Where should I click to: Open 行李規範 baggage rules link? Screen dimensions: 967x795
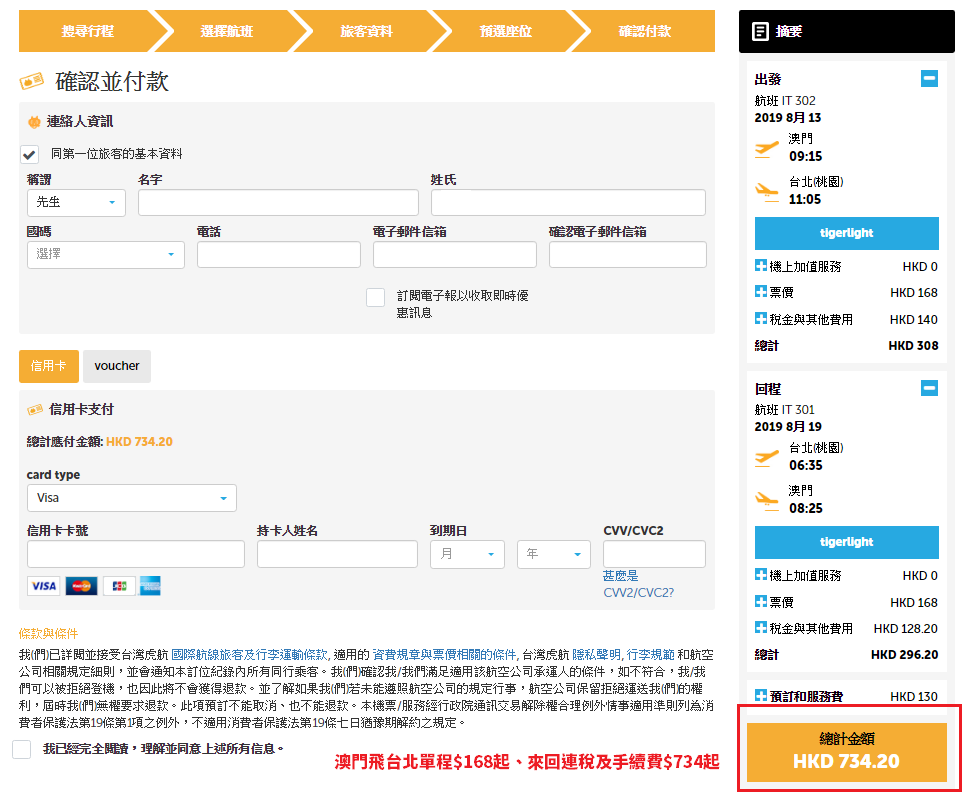[651, 654]
